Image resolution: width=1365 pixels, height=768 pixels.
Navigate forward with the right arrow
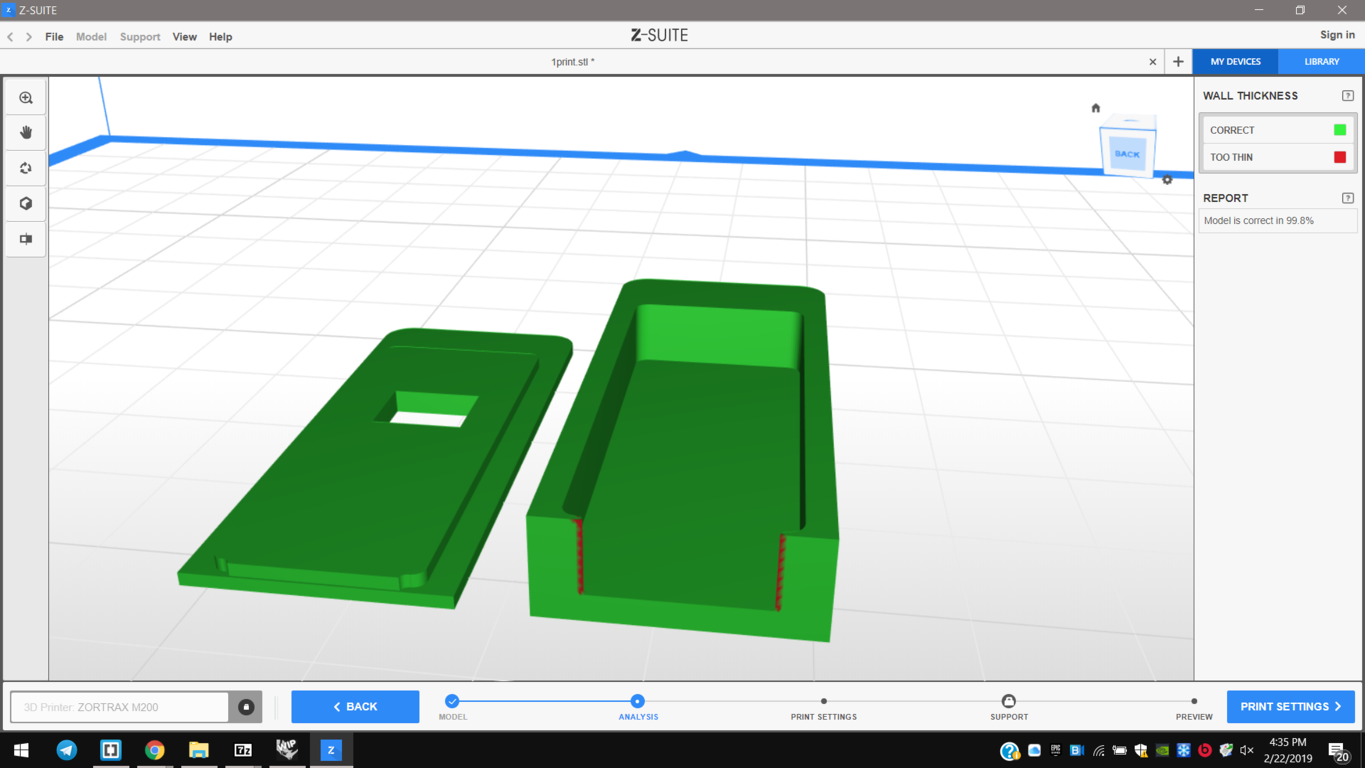pyautogui.click(x=29, y=37)
